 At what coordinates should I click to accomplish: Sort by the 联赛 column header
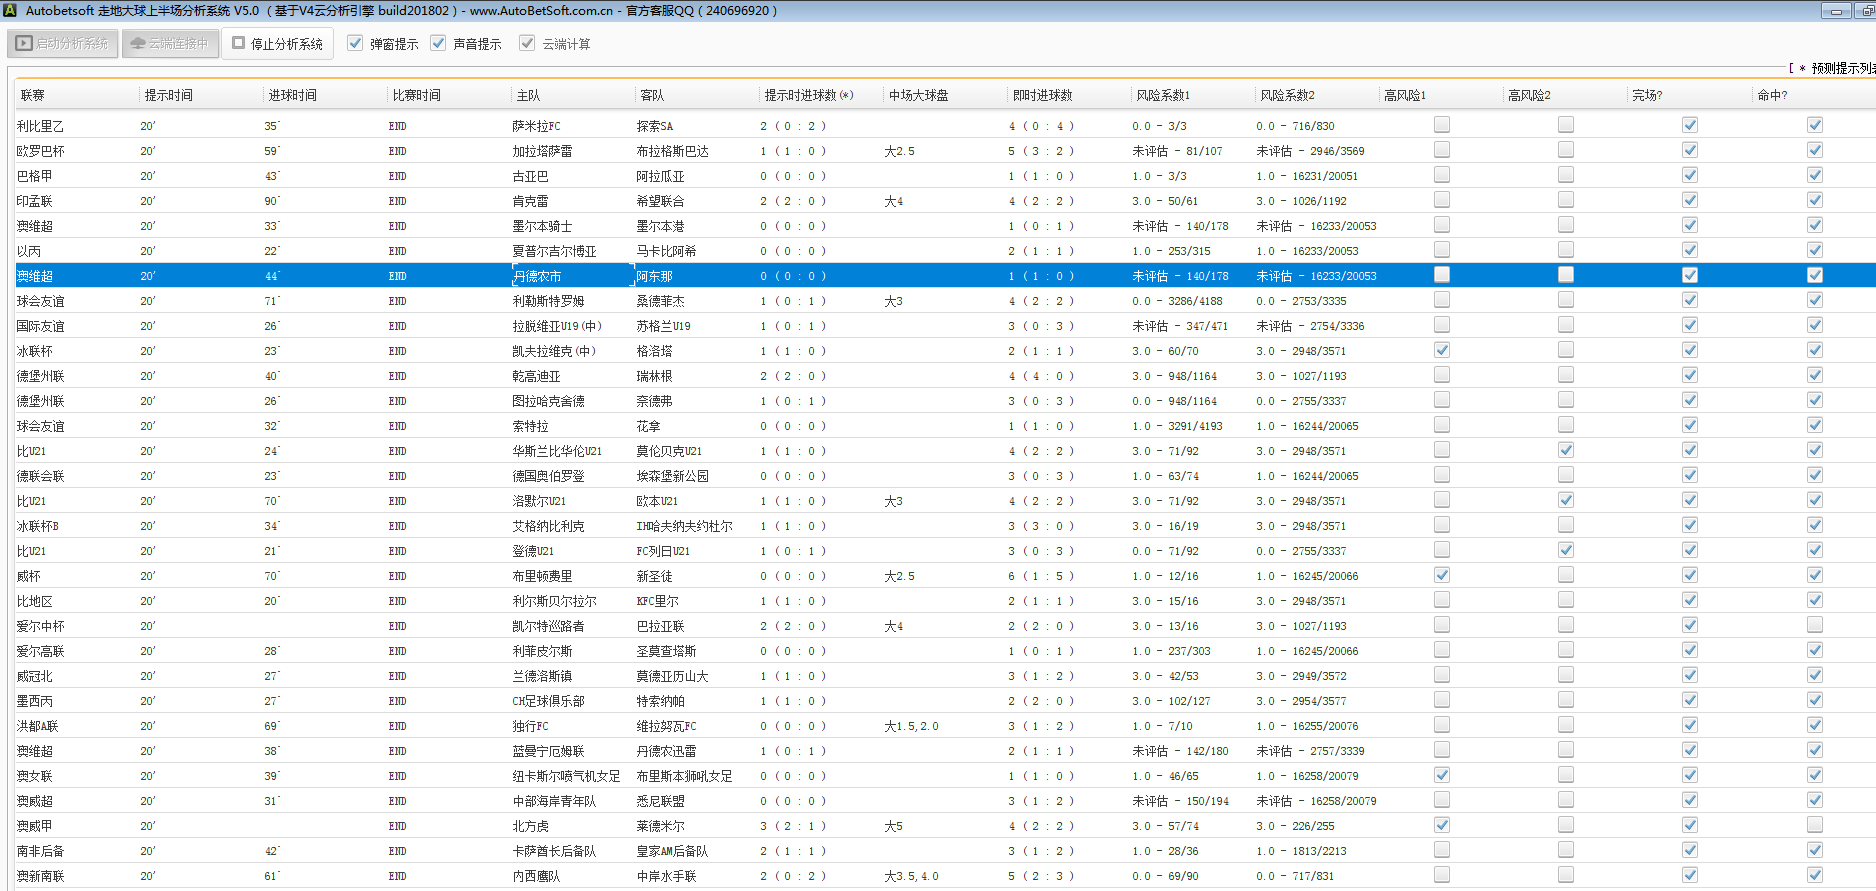click(33, 95)
